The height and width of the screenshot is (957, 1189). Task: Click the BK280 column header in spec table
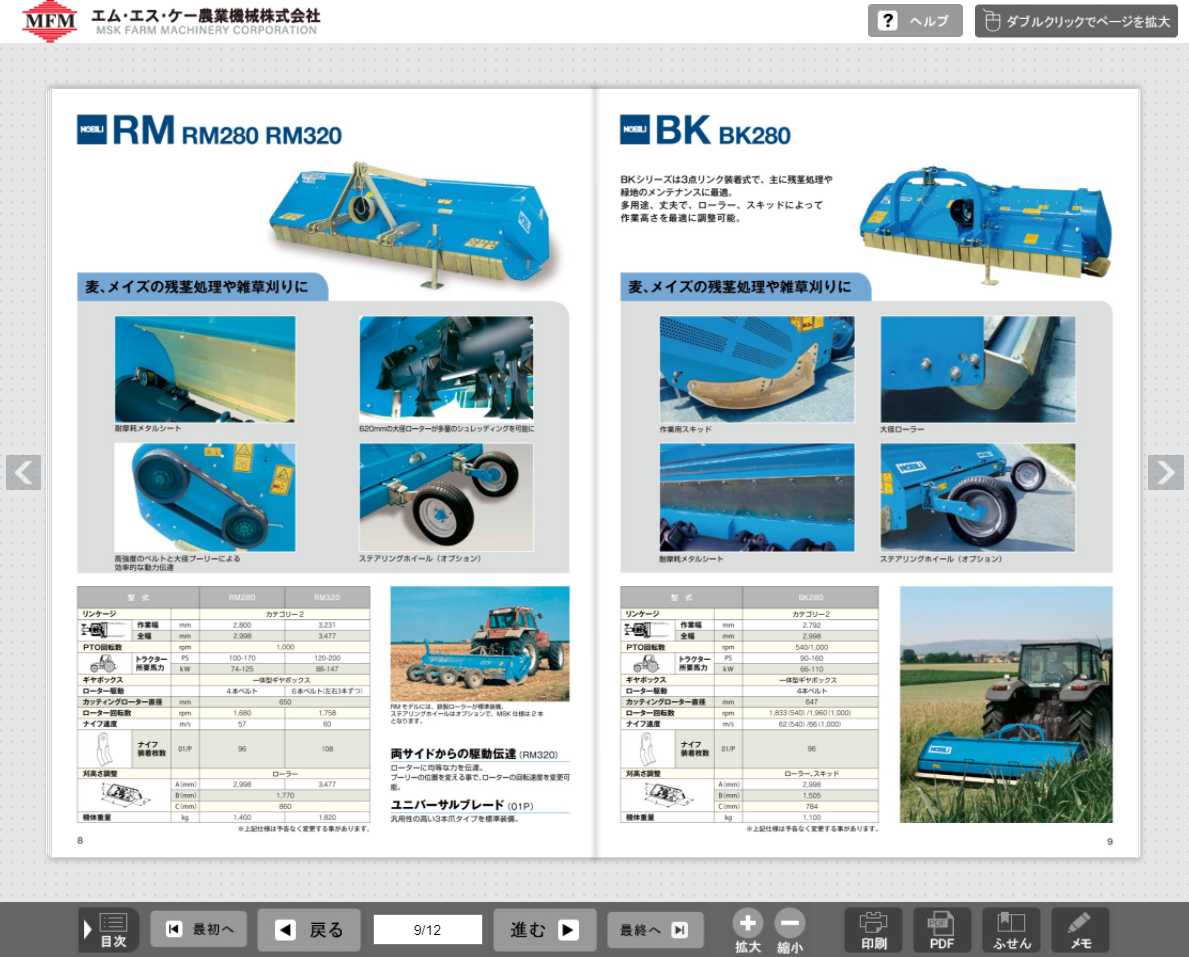tap(811, 598)
